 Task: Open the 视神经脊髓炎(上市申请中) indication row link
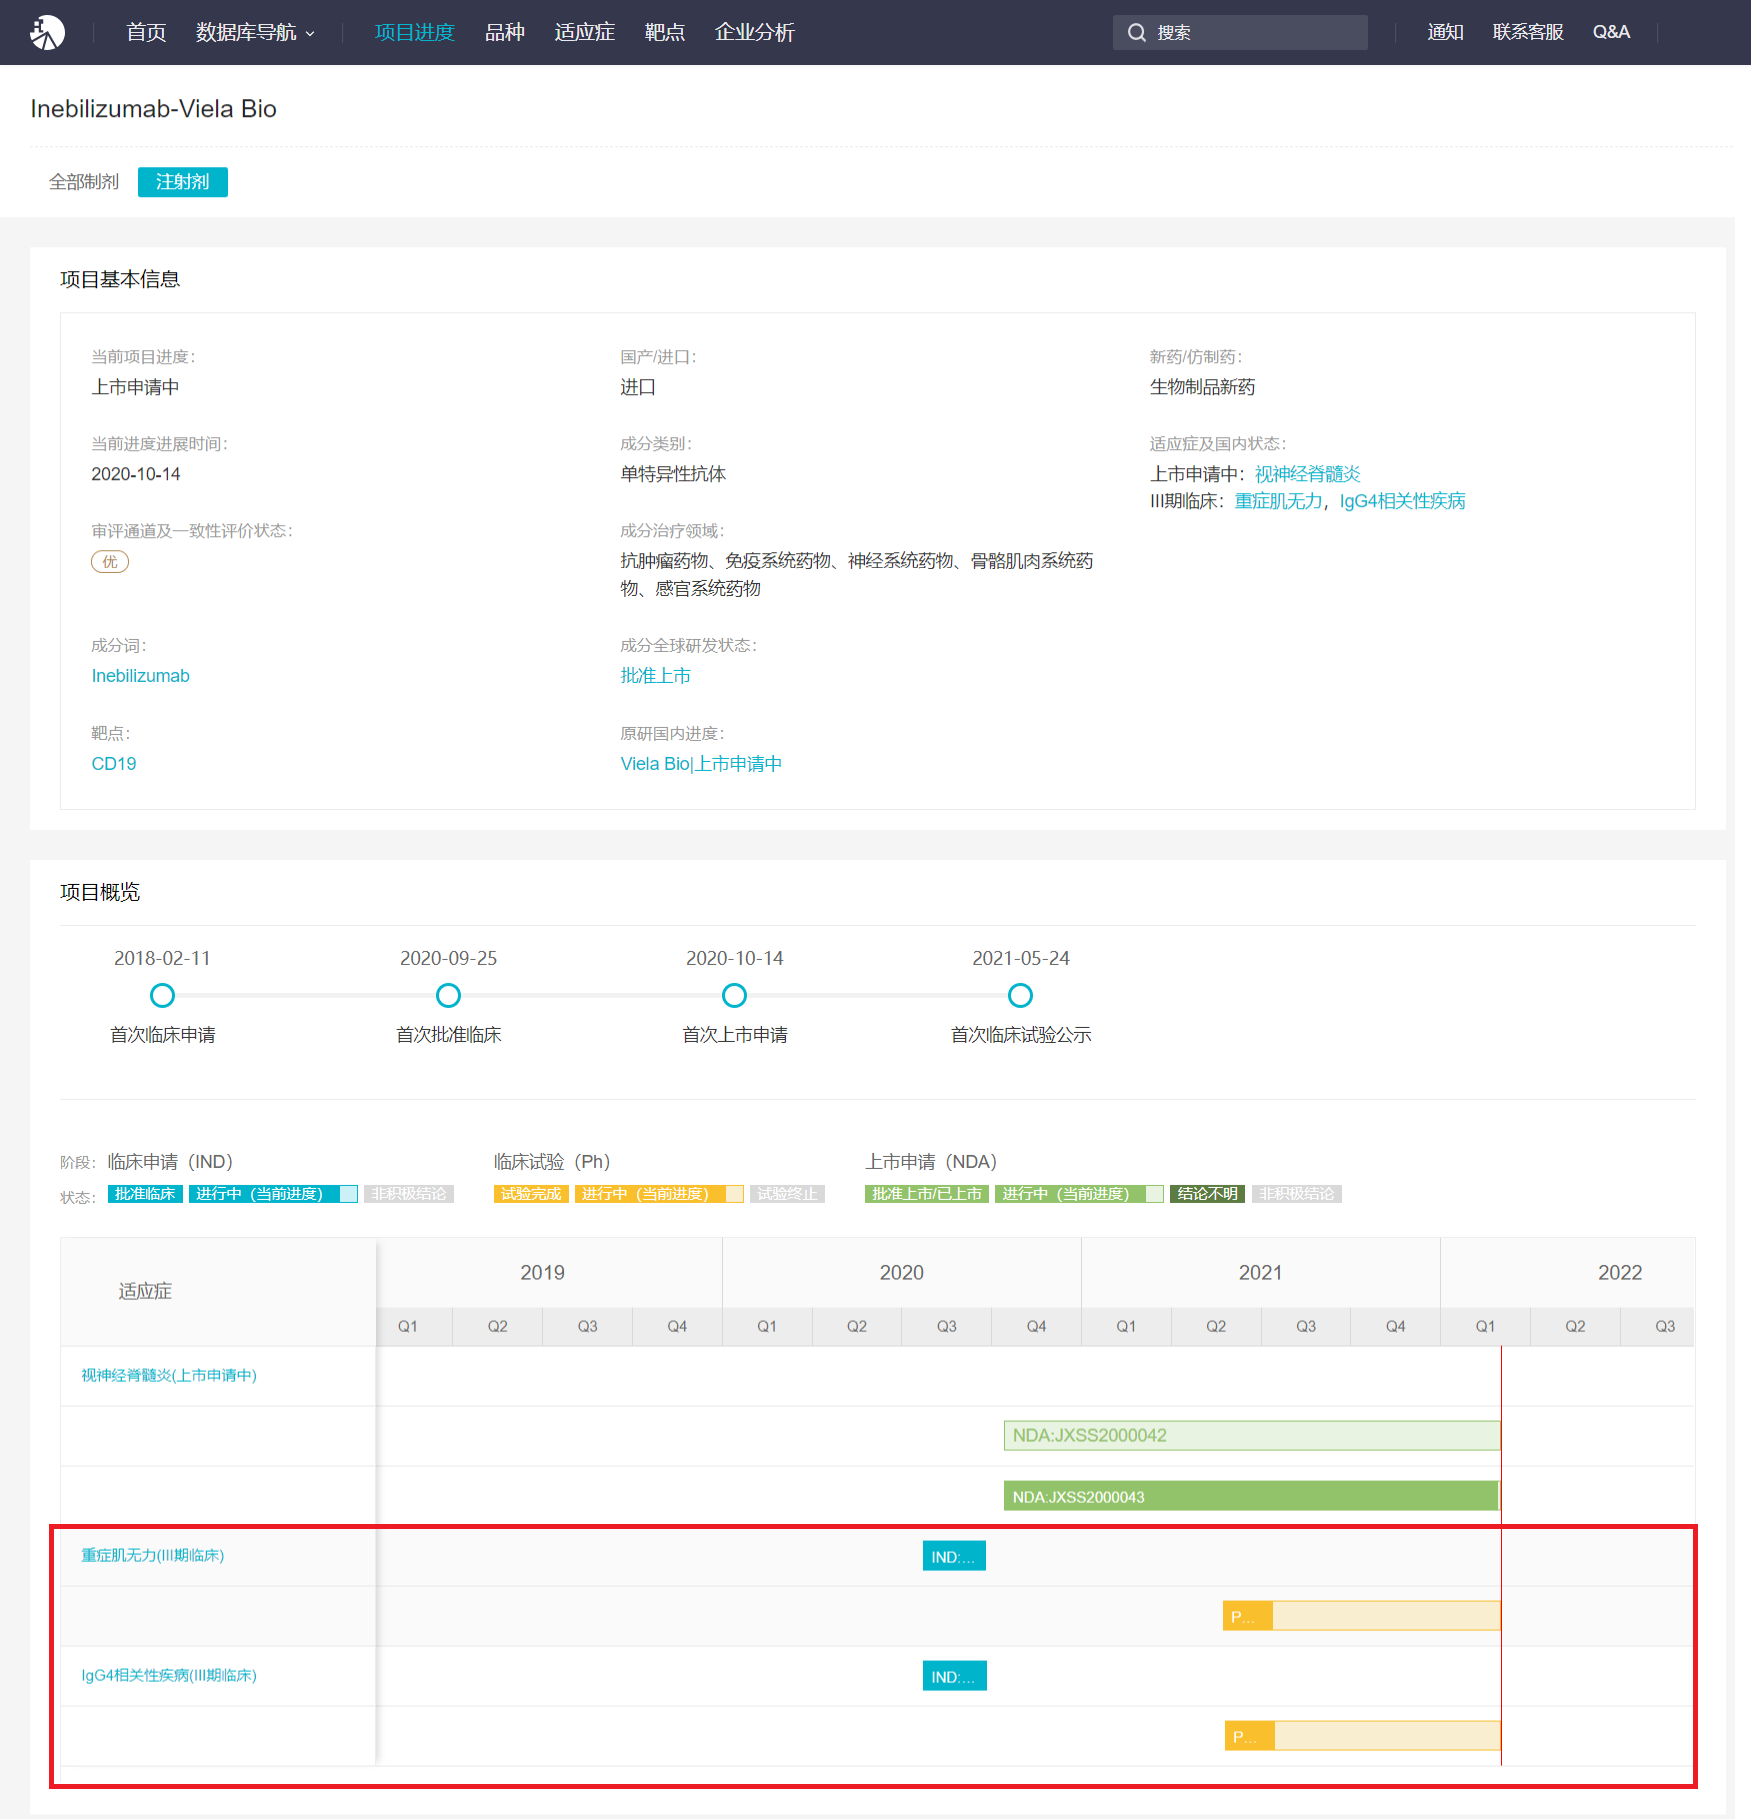(169, 1376)
